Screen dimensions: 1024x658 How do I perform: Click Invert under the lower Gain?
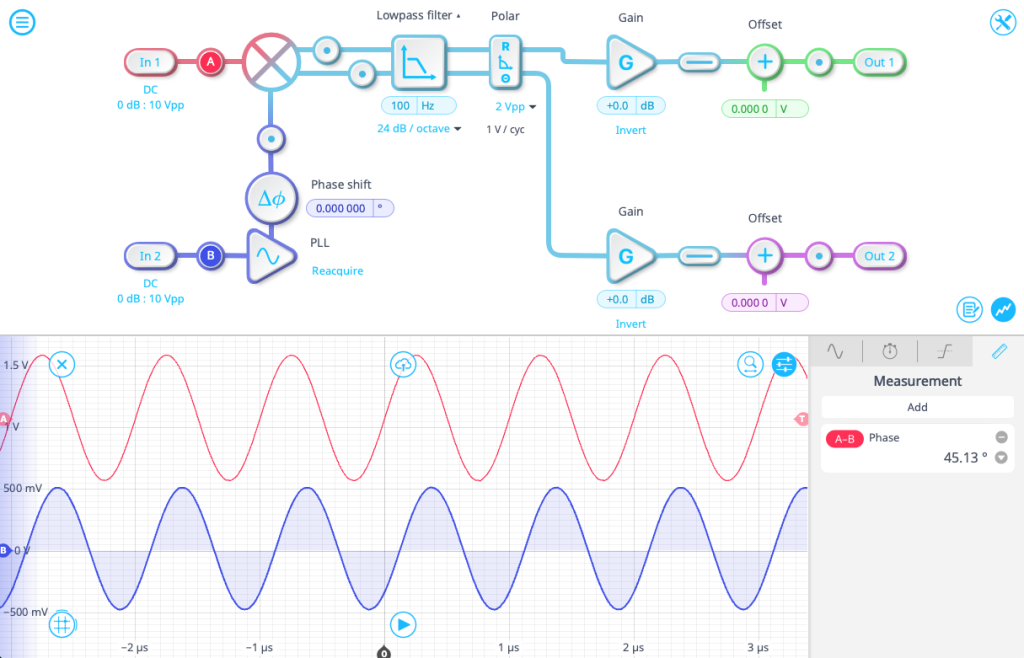click(630, 324)
